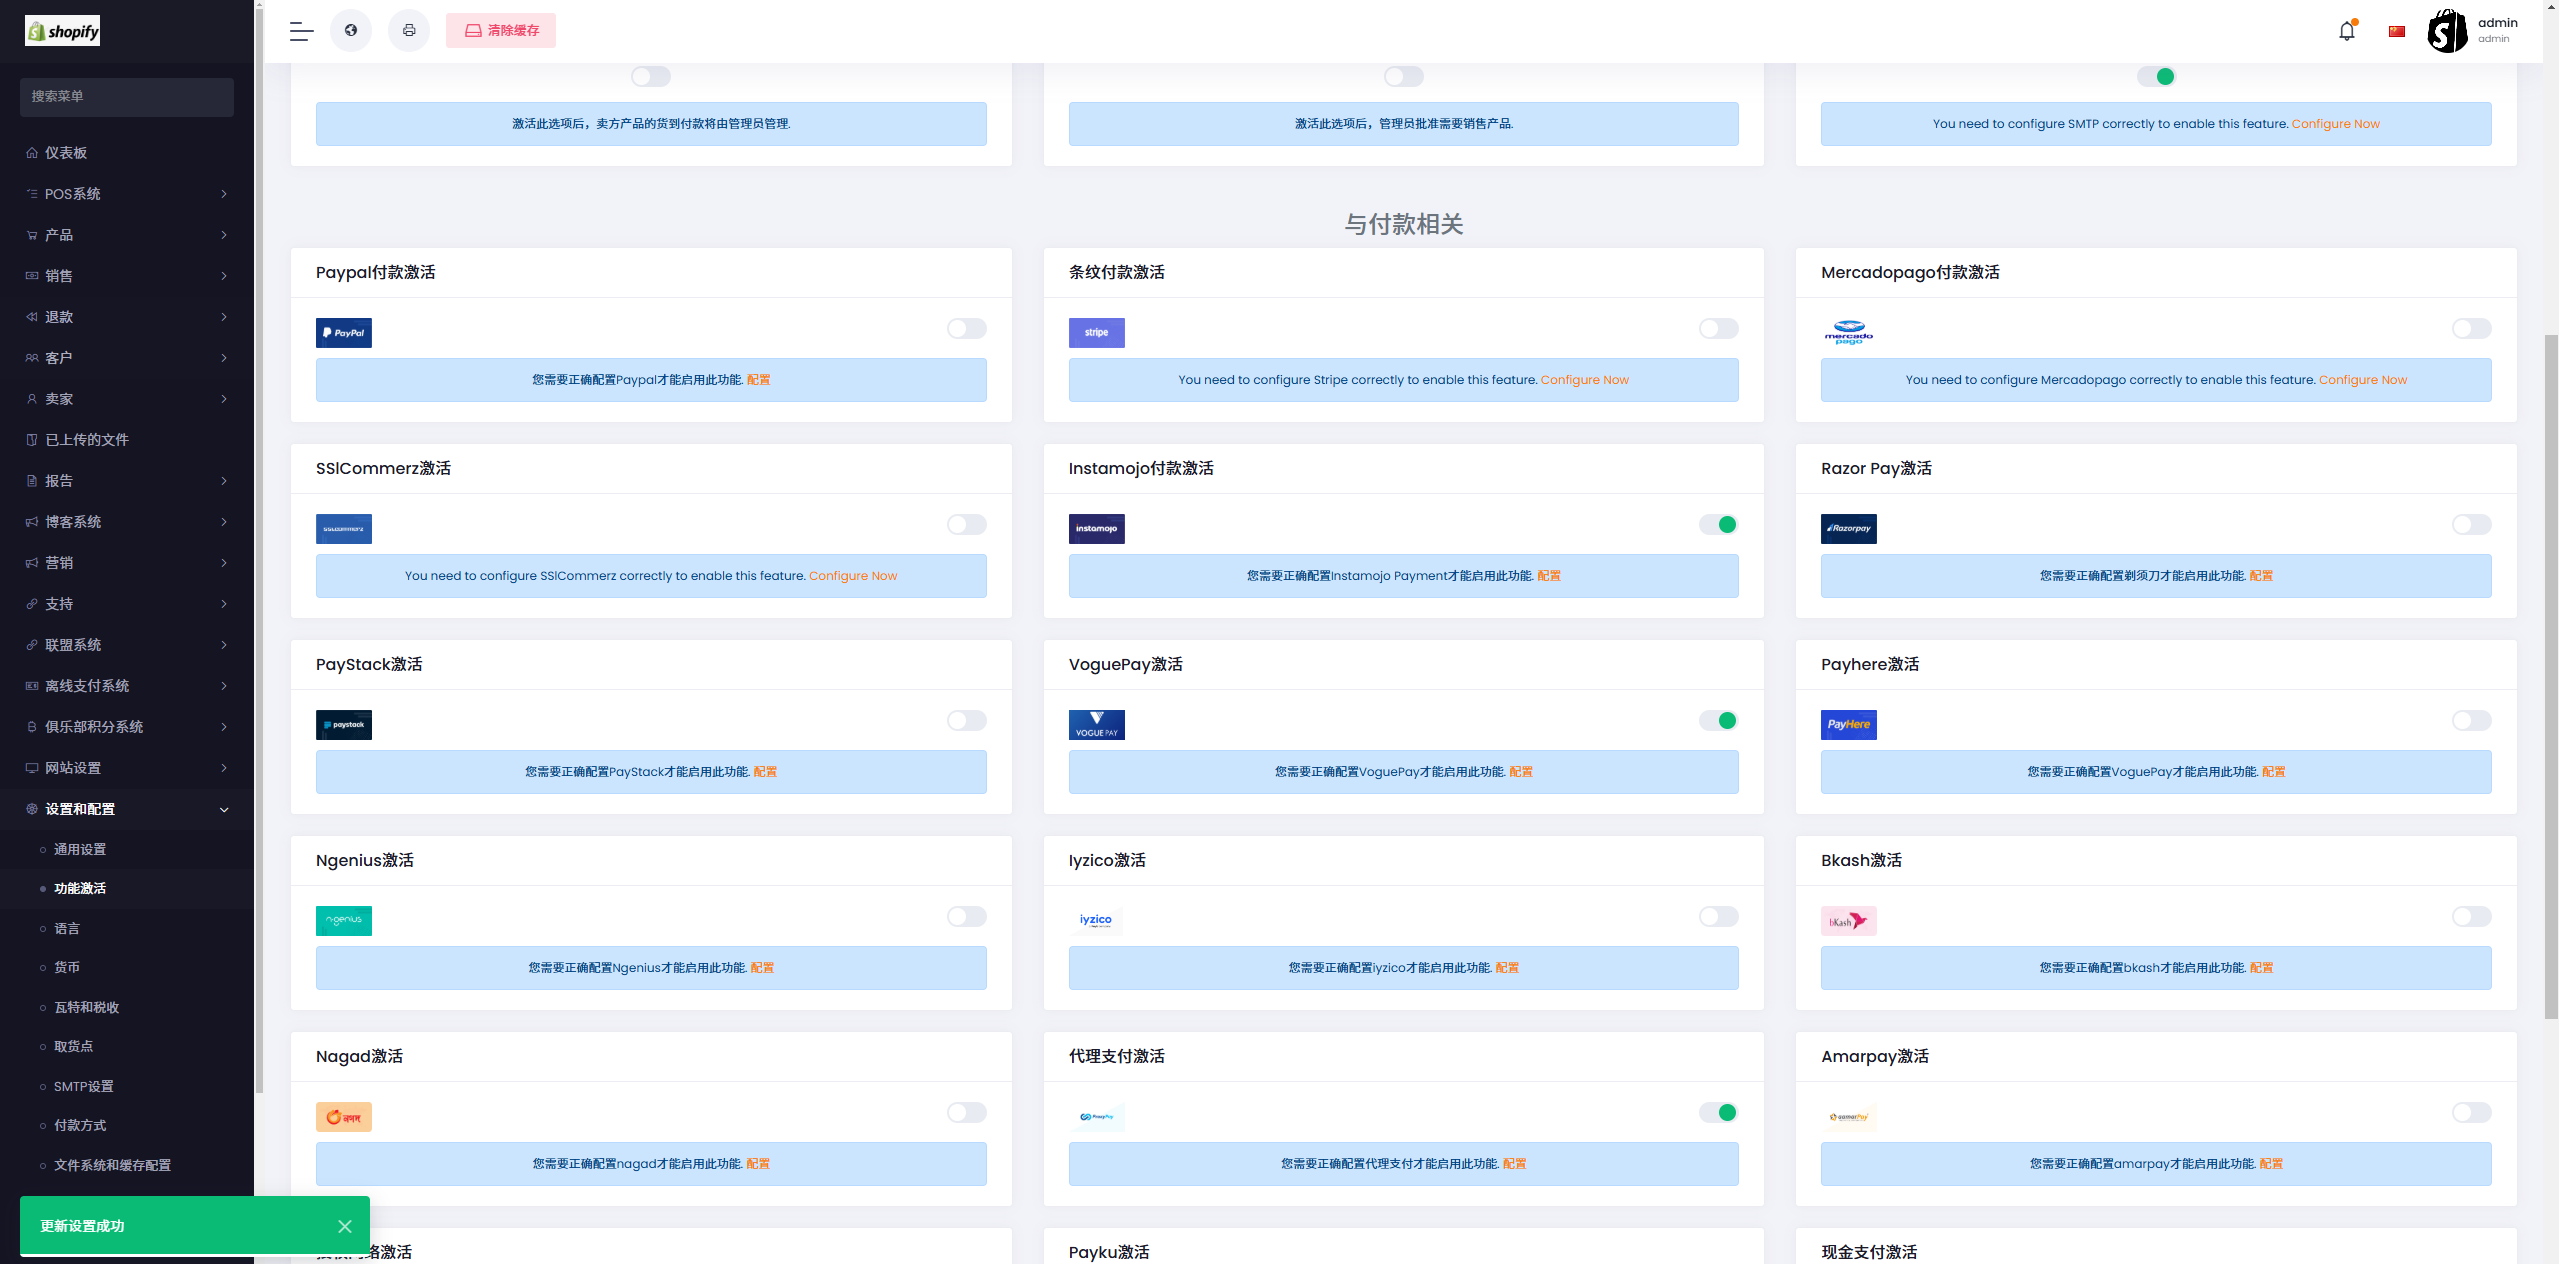Turn off the VoguePay activation switch
Viewport: 2559px width, 1264px height.
[1718, 721]
